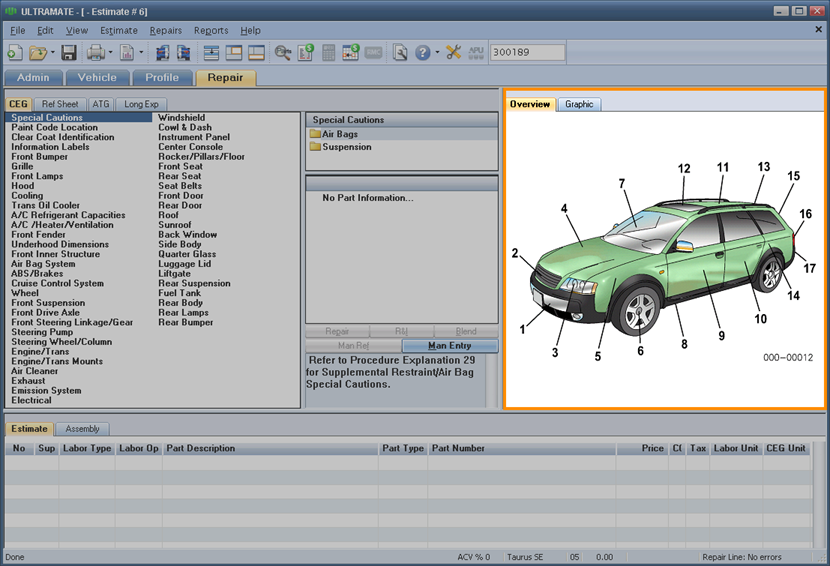Click the save disk icon
This screenshot has width=830, height=566.
pyautogui.click(x=69, y=52)
